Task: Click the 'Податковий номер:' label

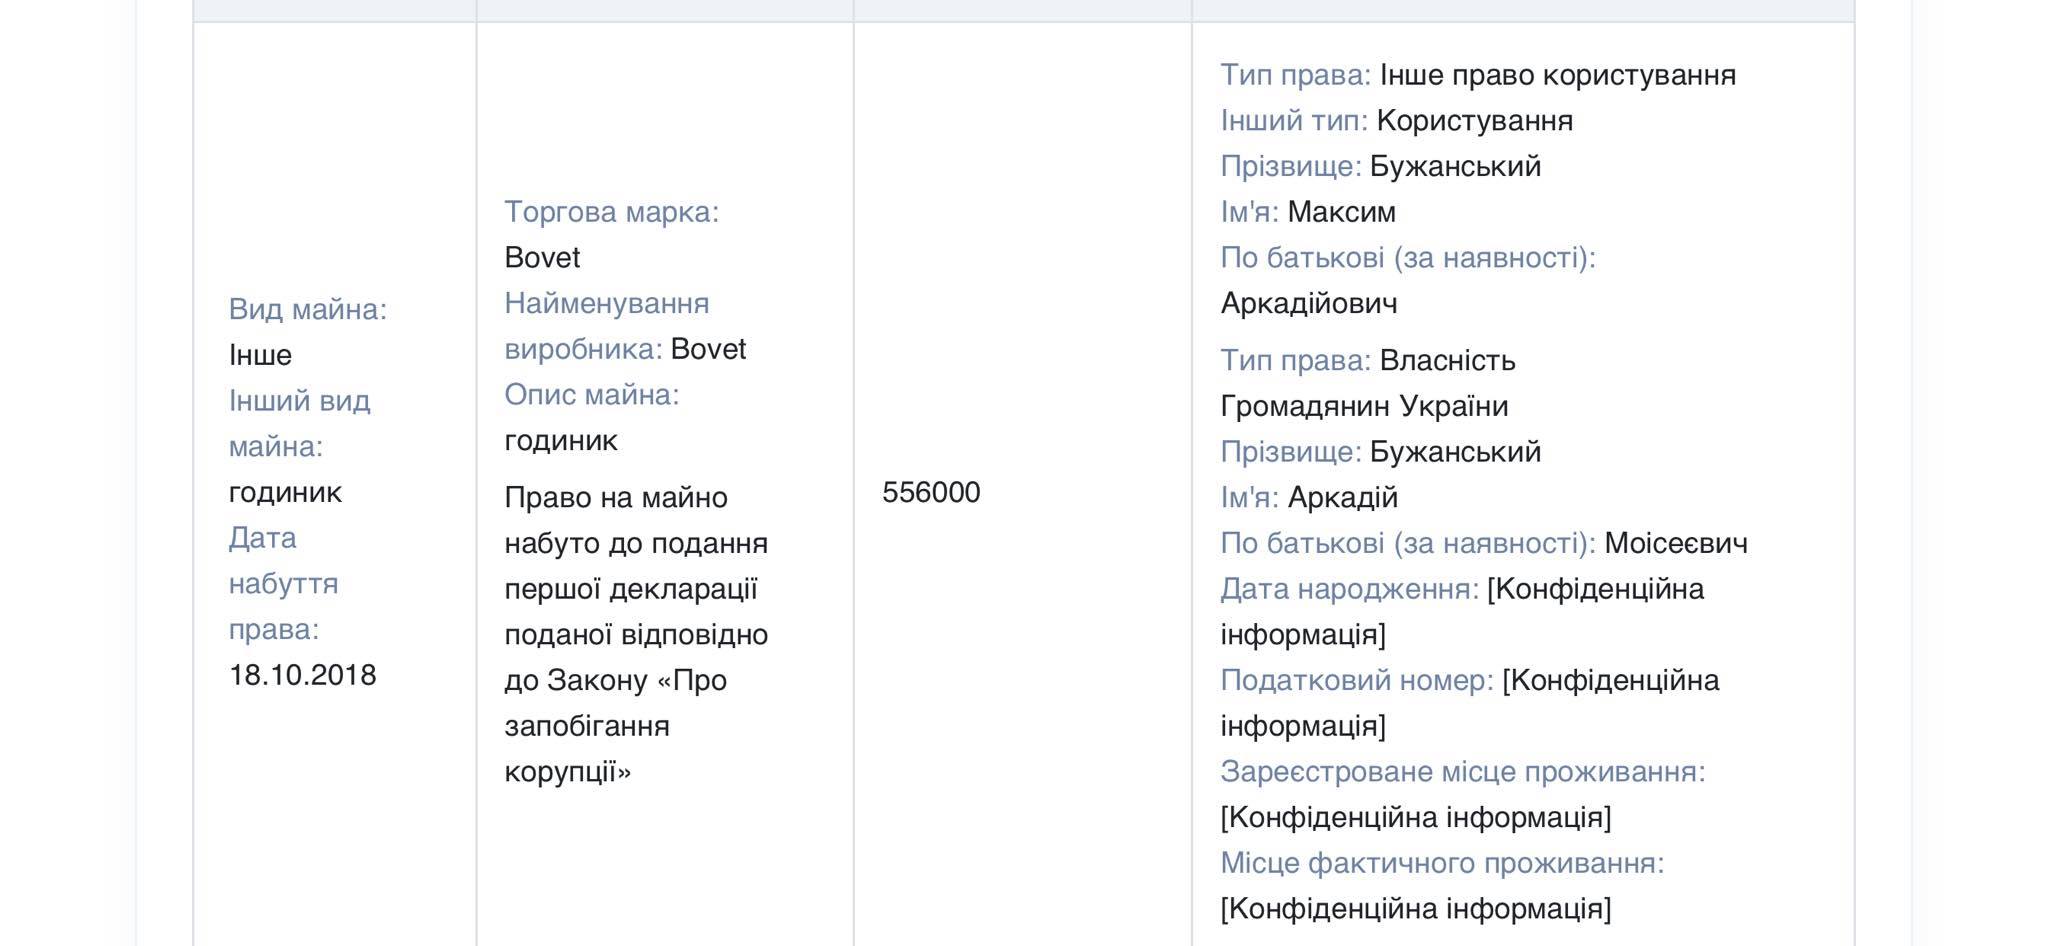Action: click(1356, 680)
